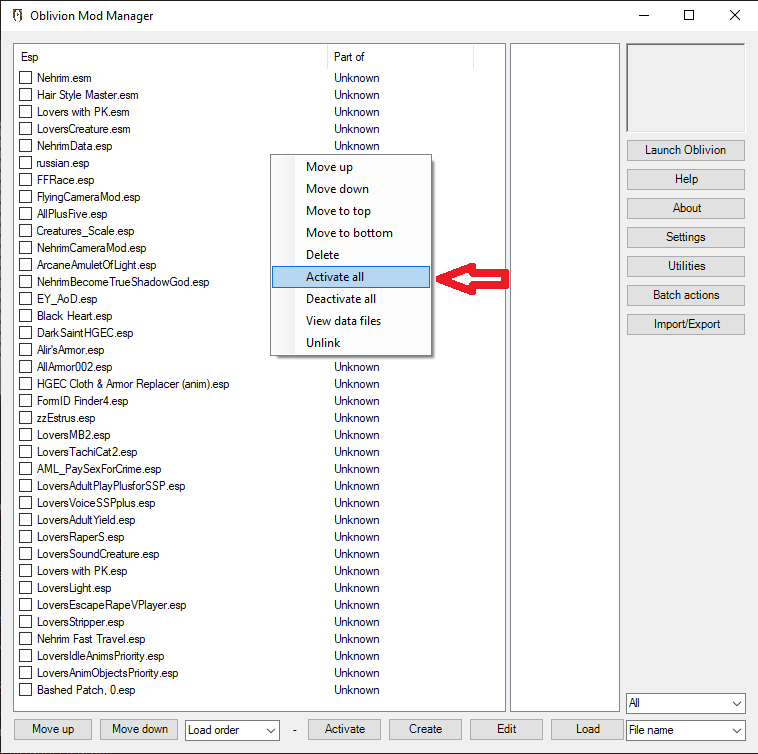Select Deactivate all in context menu

tap(341, 299)
